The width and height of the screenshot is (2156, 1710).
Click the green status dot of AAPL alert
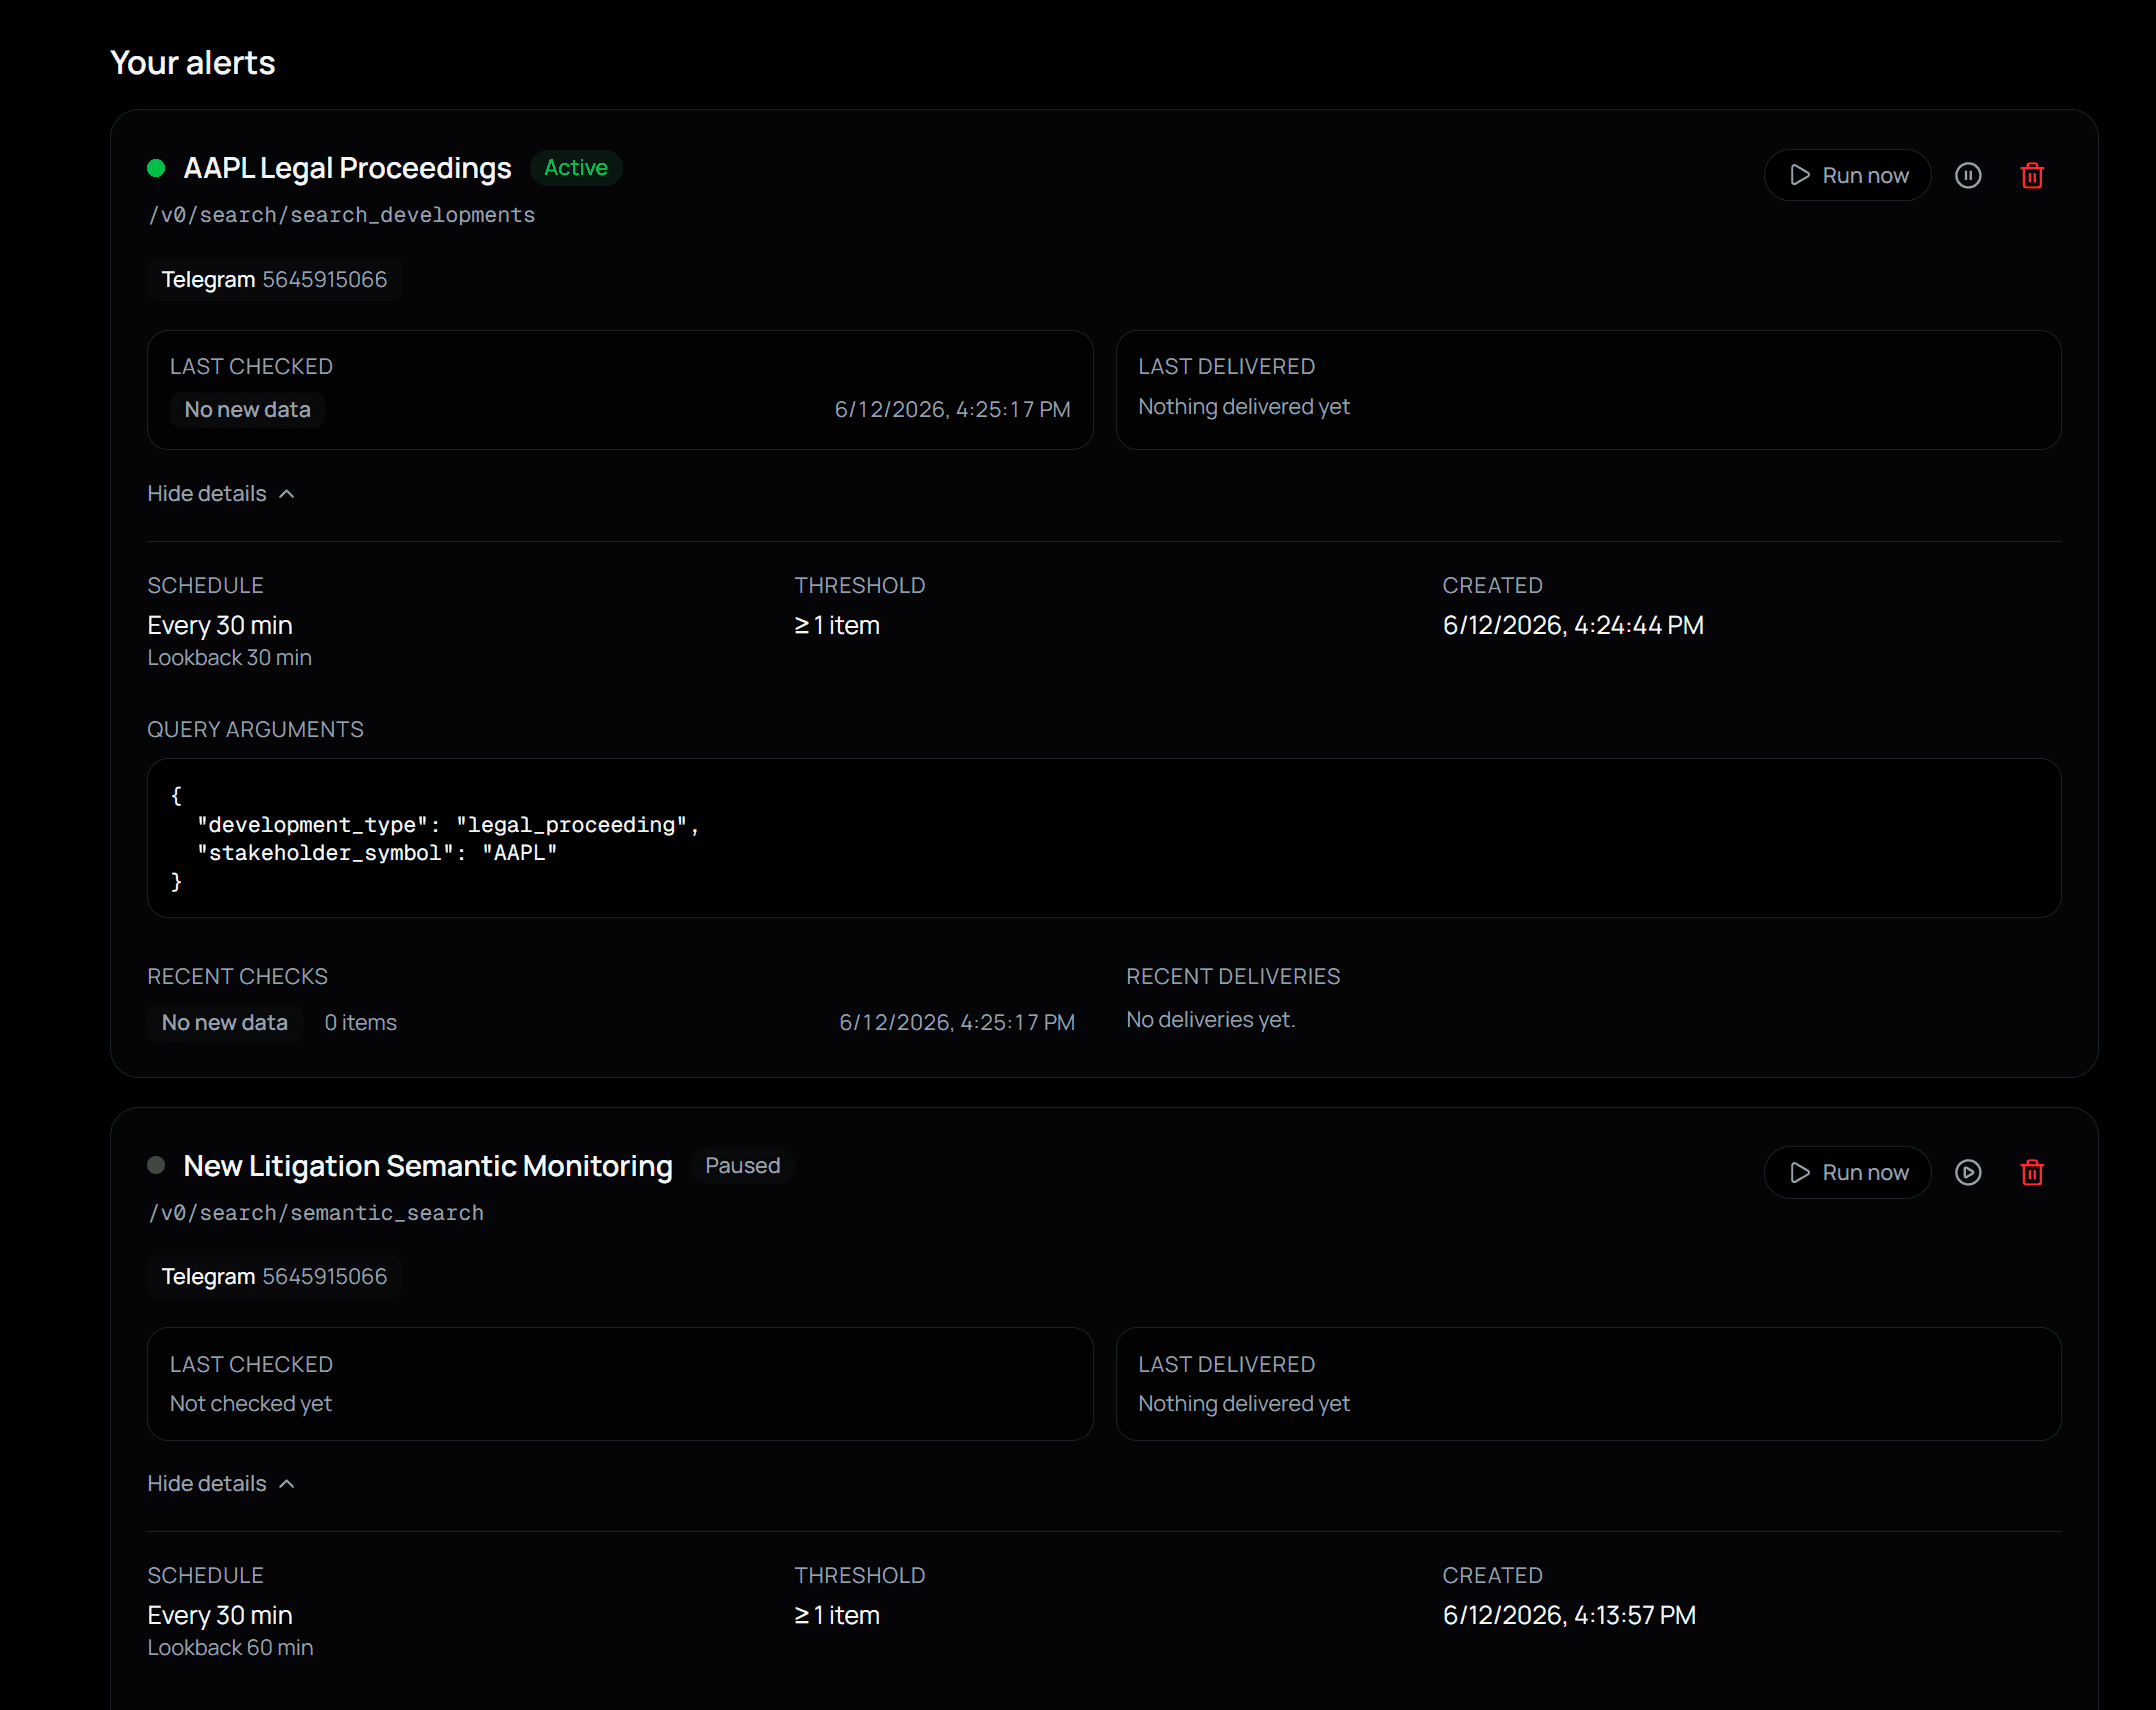(156, 168)
